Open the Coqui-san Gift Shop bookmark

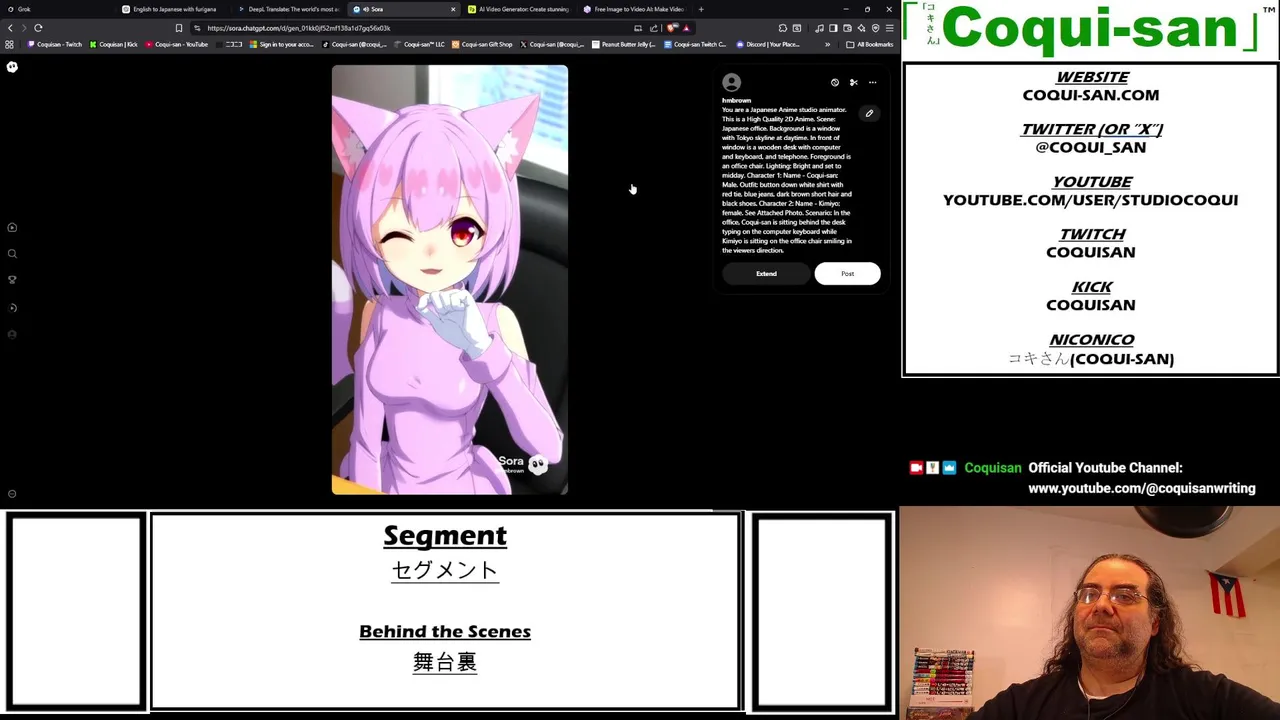(x=482, y=44)
